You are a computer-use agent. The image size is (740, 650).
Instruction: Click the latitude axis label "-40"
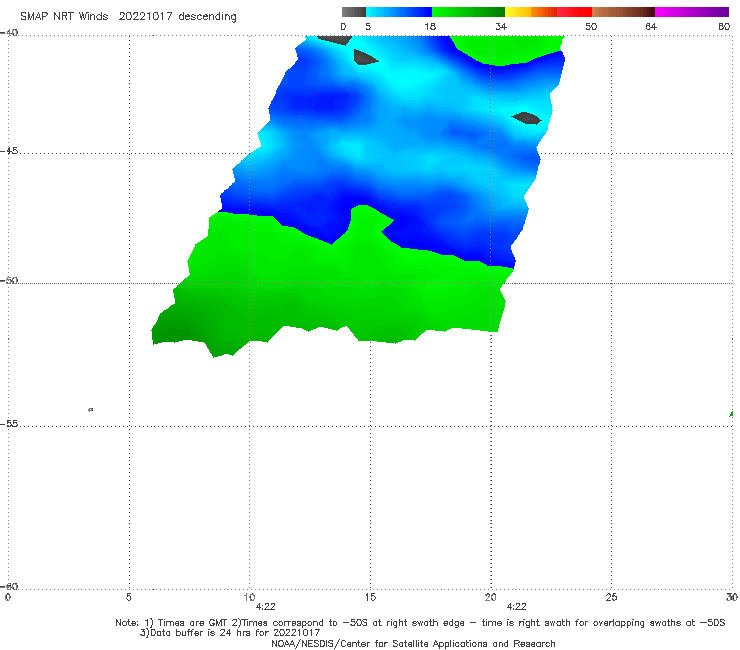(x=9, y=33)
